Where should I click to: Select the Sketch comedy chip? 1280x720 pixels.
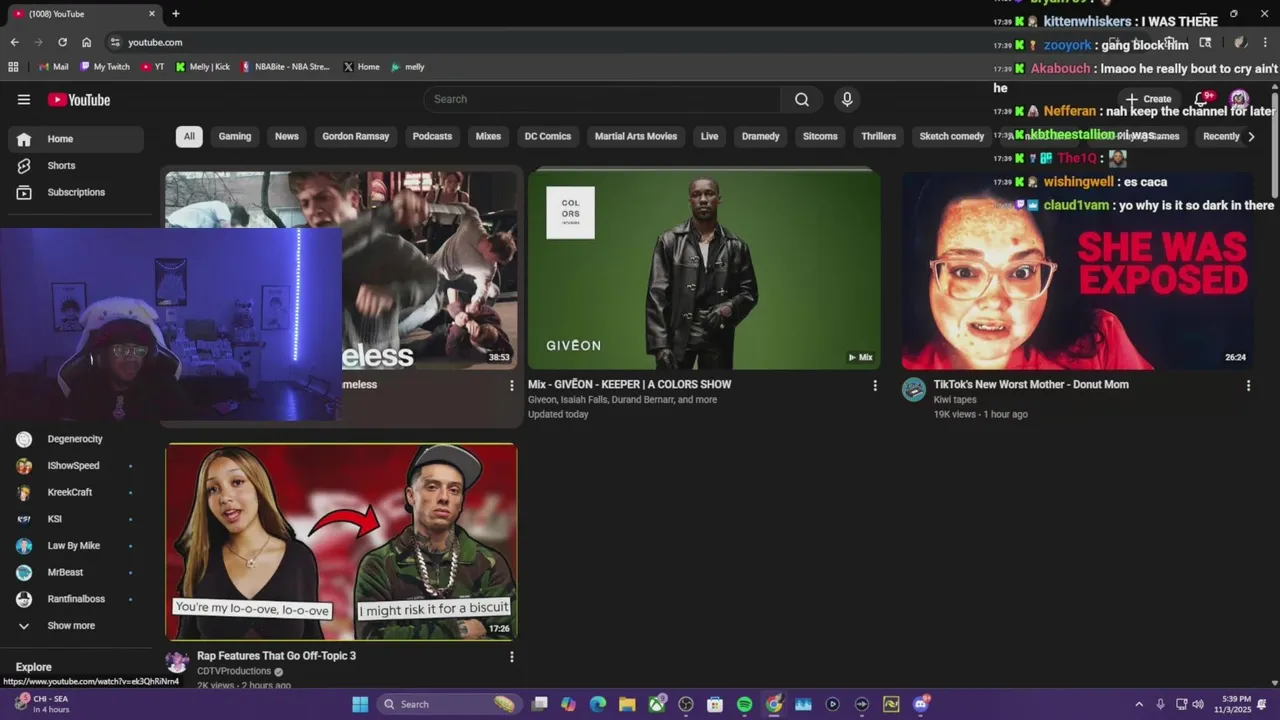tap(951, 136)
